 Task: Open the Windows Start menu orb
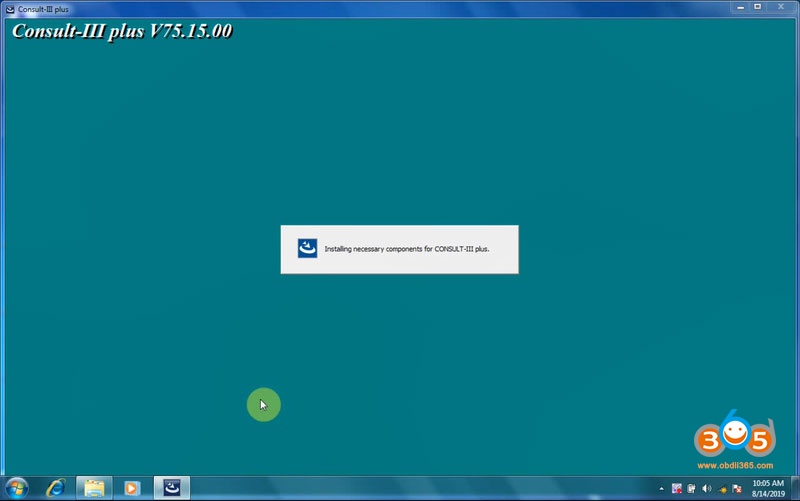(x=17, y=488)
